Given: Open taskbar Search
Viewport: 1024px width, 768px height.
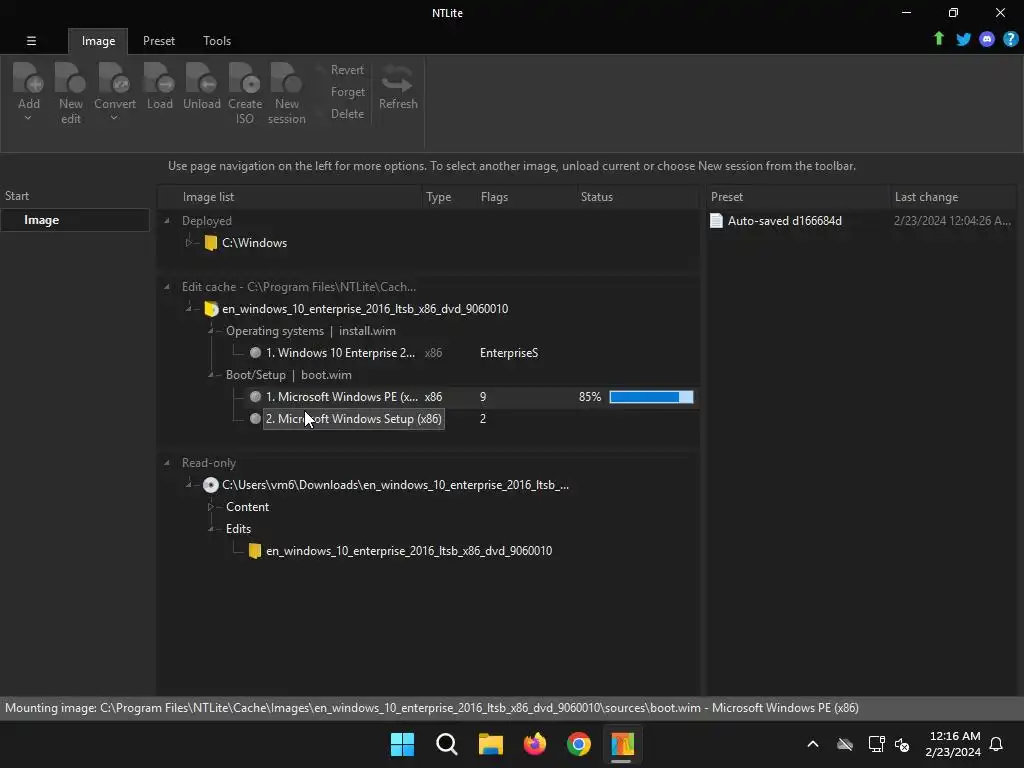Looking at the screenshot, I should (x=447, y=744).
